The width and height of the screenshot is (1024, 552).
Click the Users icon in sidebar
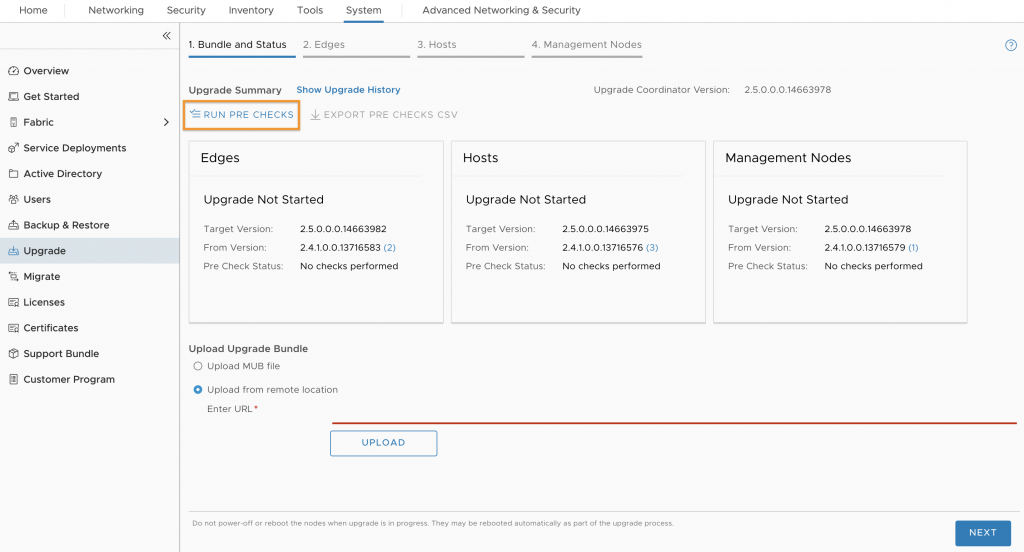13,199
